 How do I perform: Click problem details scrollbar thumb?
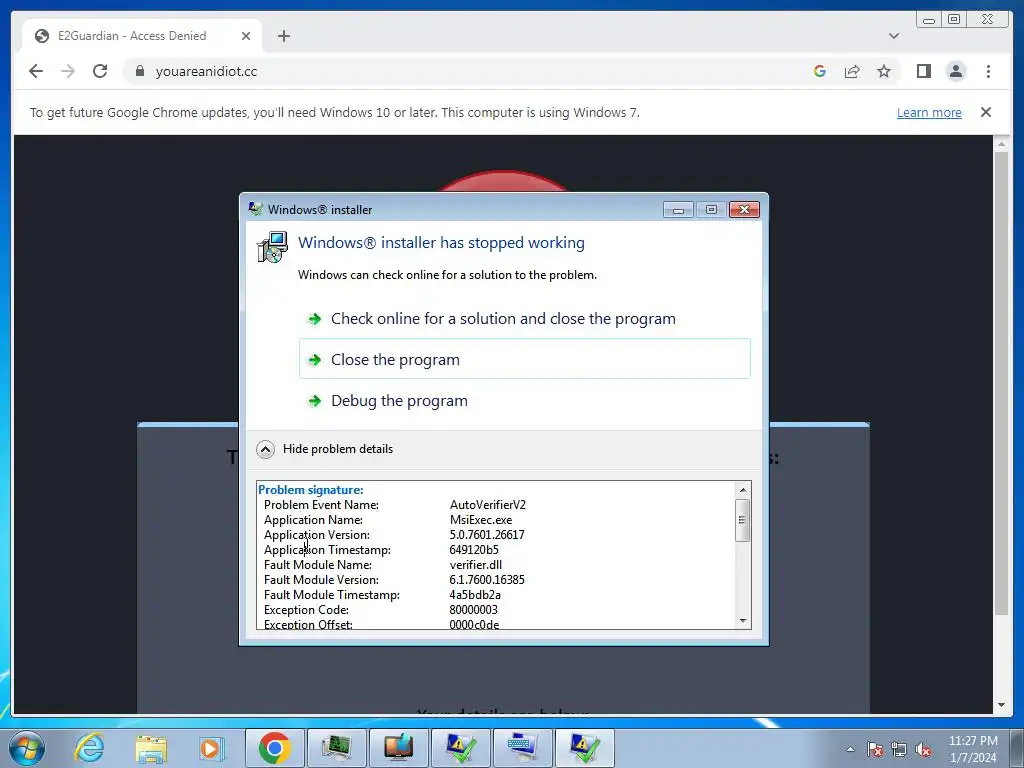click(x=743, y=520)
